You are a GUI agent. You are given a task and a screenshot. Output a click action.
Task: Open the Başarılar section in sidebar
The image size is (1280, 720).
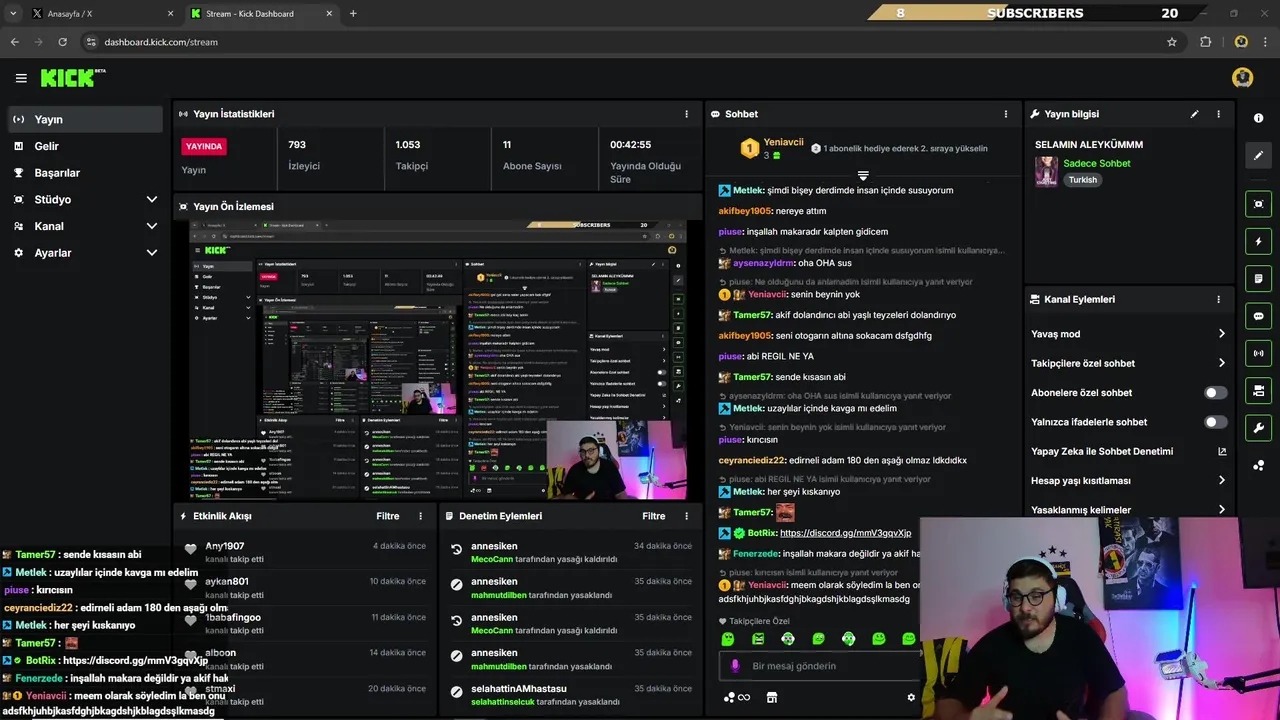tap(84, 173)
